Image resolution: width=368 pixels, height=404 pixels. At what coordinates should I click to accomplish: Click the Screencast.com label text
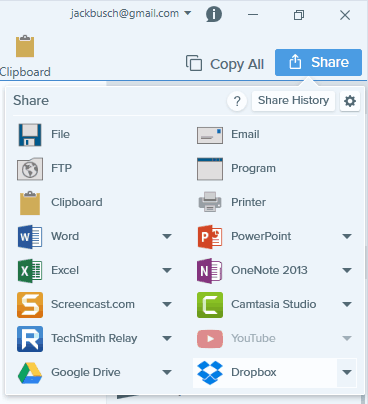(93, 304)
